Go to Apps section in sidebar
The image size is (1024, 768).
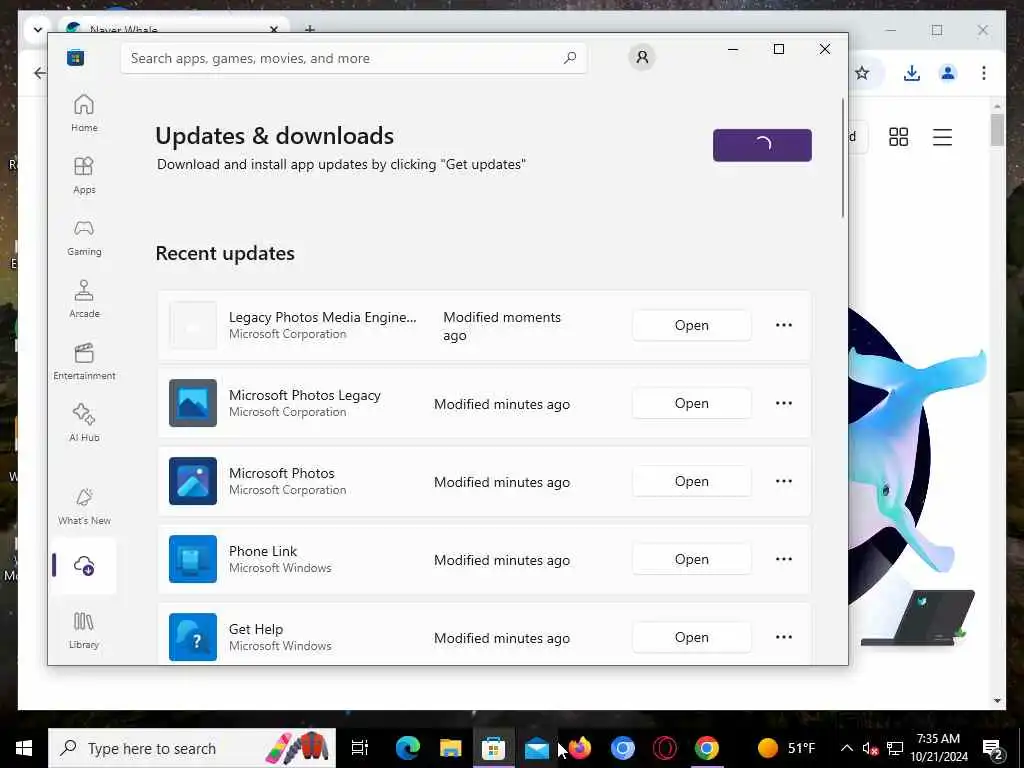84,175
